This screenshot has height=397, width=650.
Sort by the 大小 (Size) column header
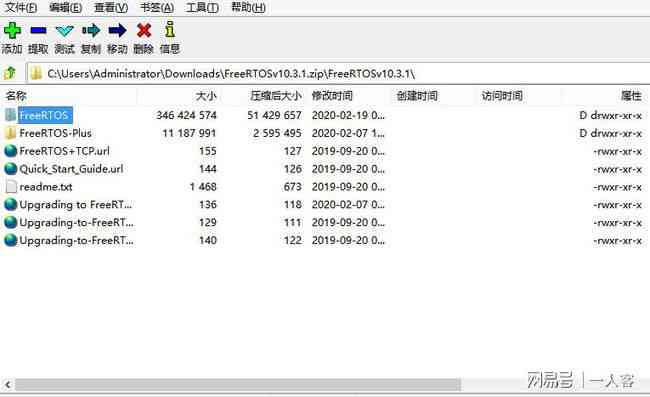coord(206,96)
